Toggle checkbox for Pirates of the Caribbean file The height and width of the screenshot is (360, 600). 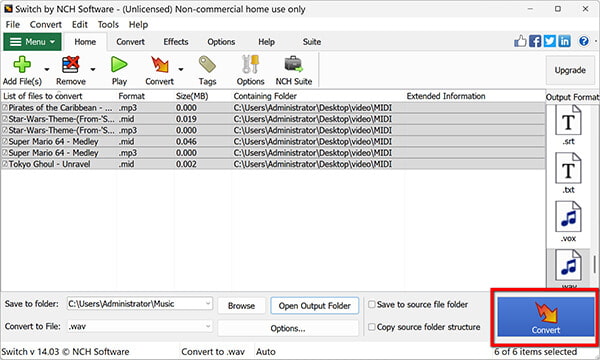(x=5, y=108)
